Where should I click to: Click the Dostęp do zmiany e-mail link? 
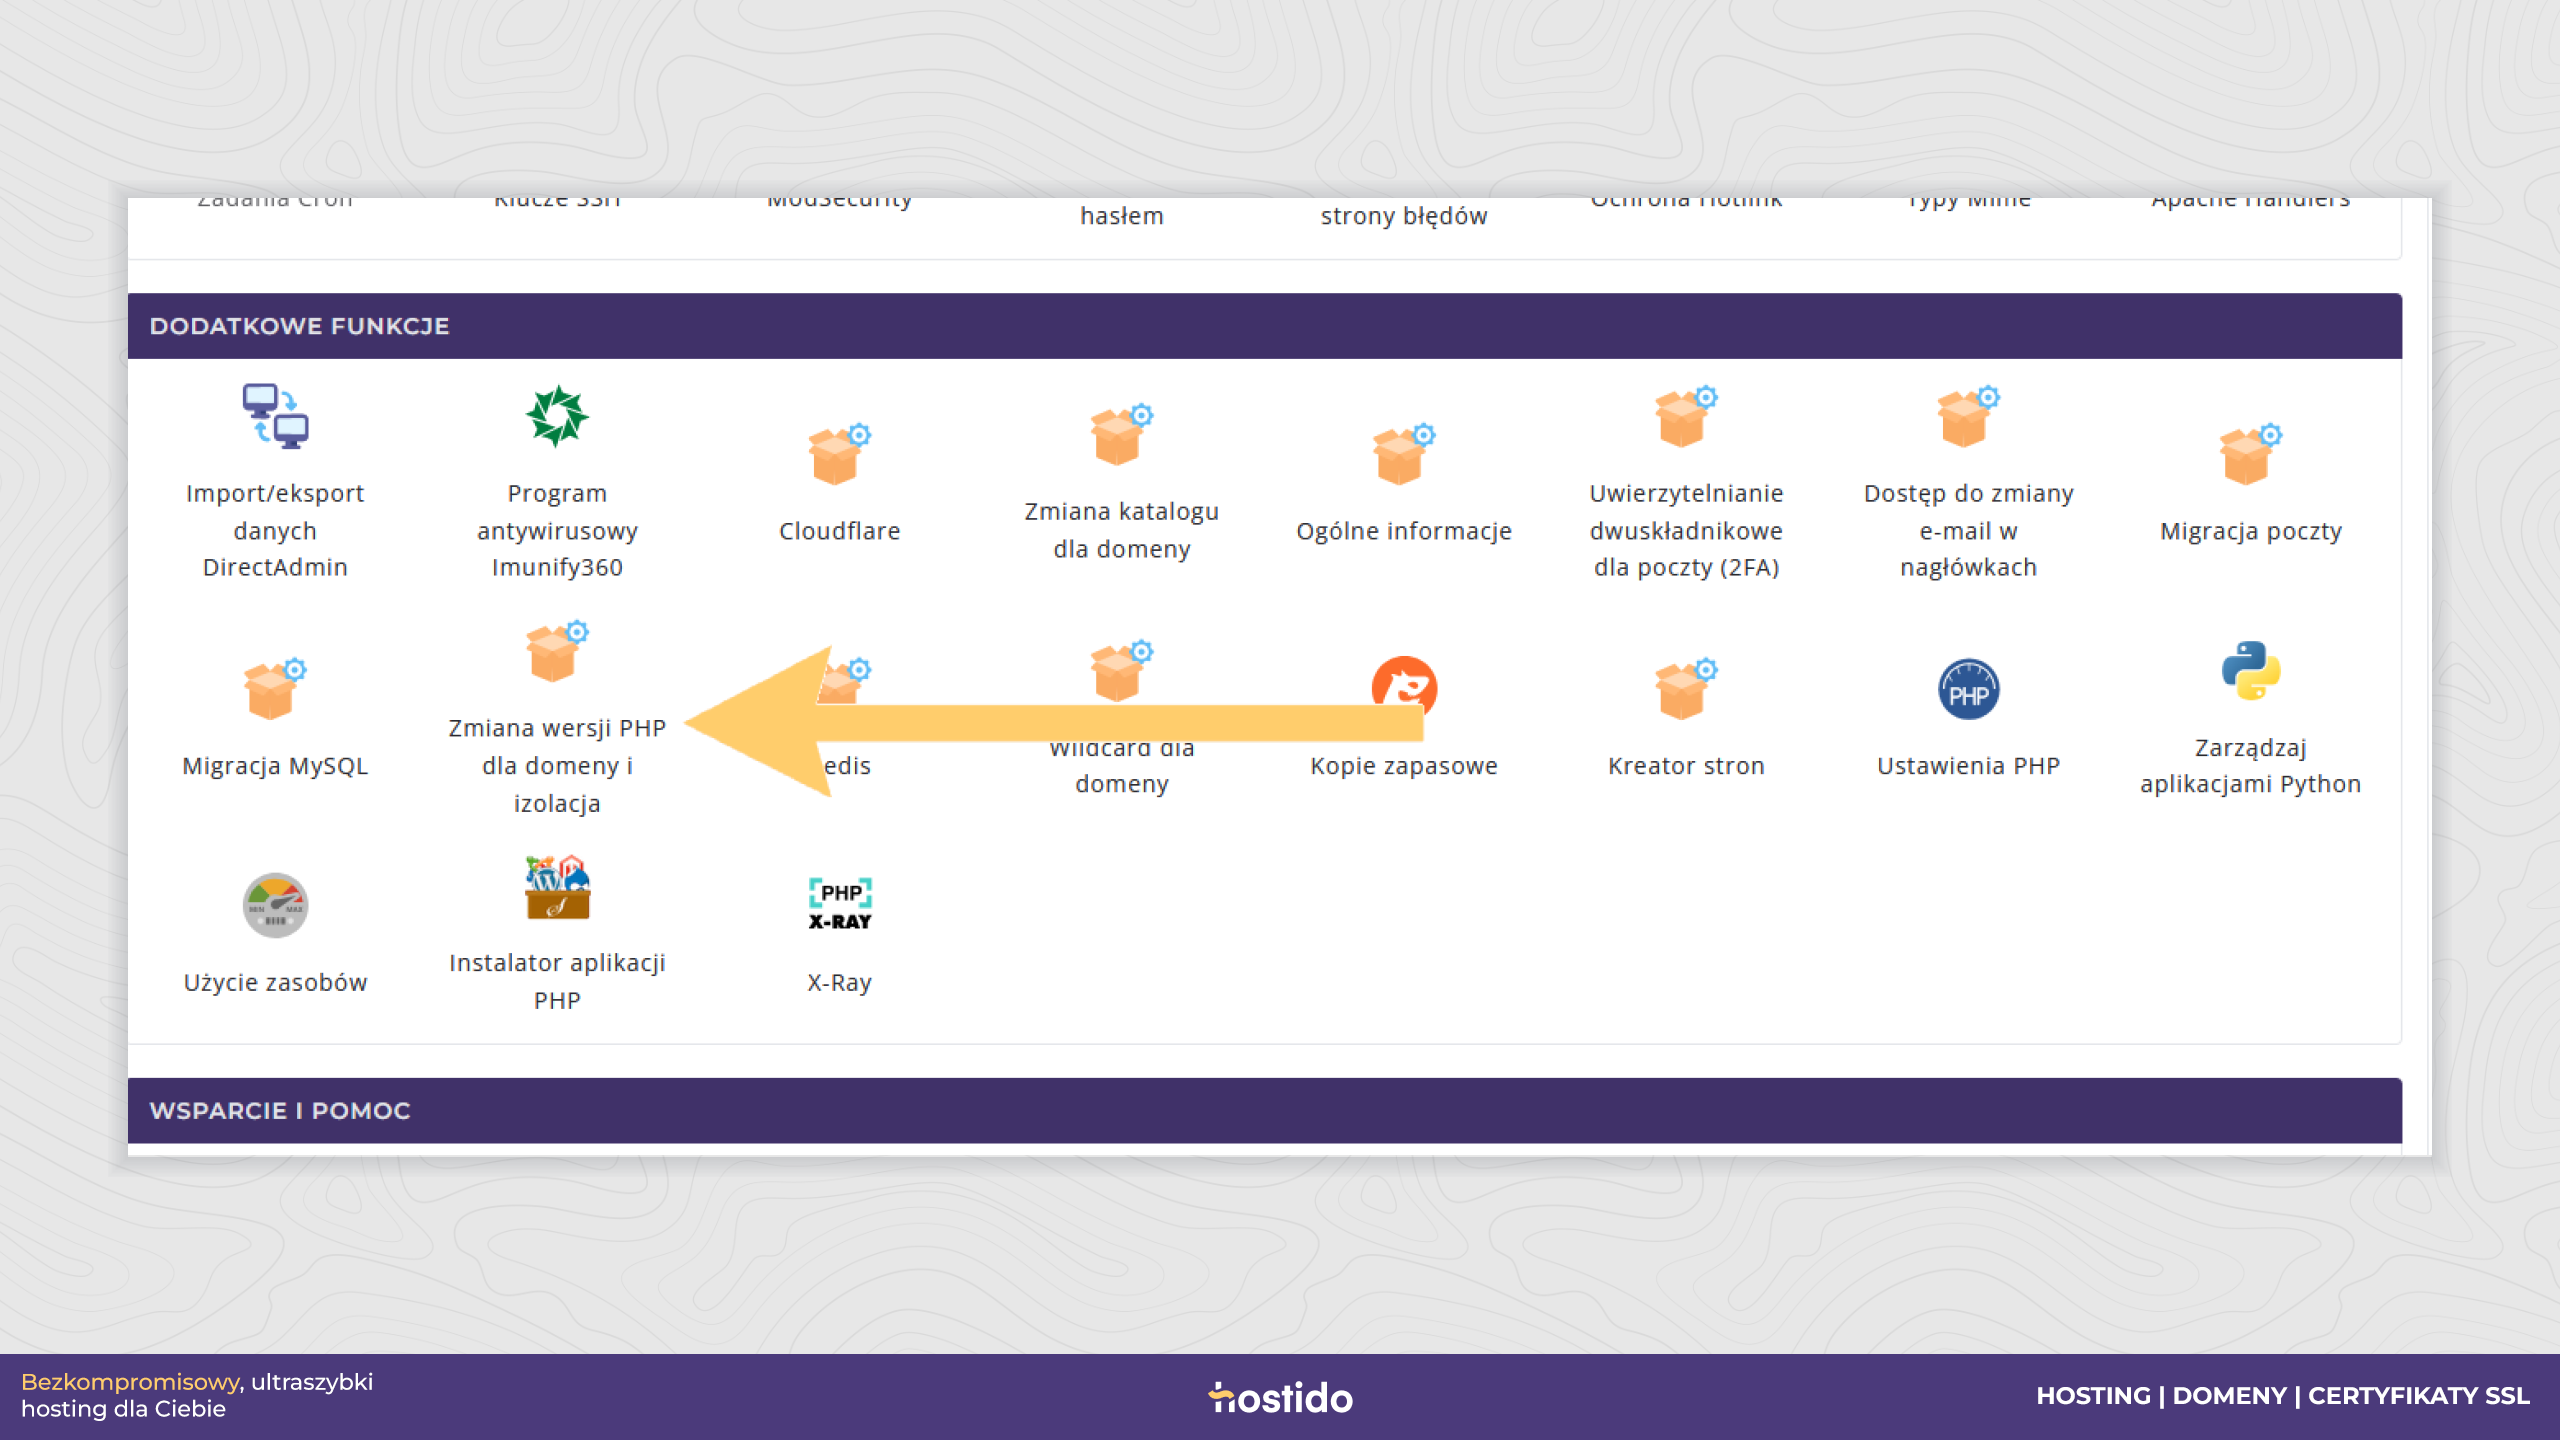point(1968,530)
